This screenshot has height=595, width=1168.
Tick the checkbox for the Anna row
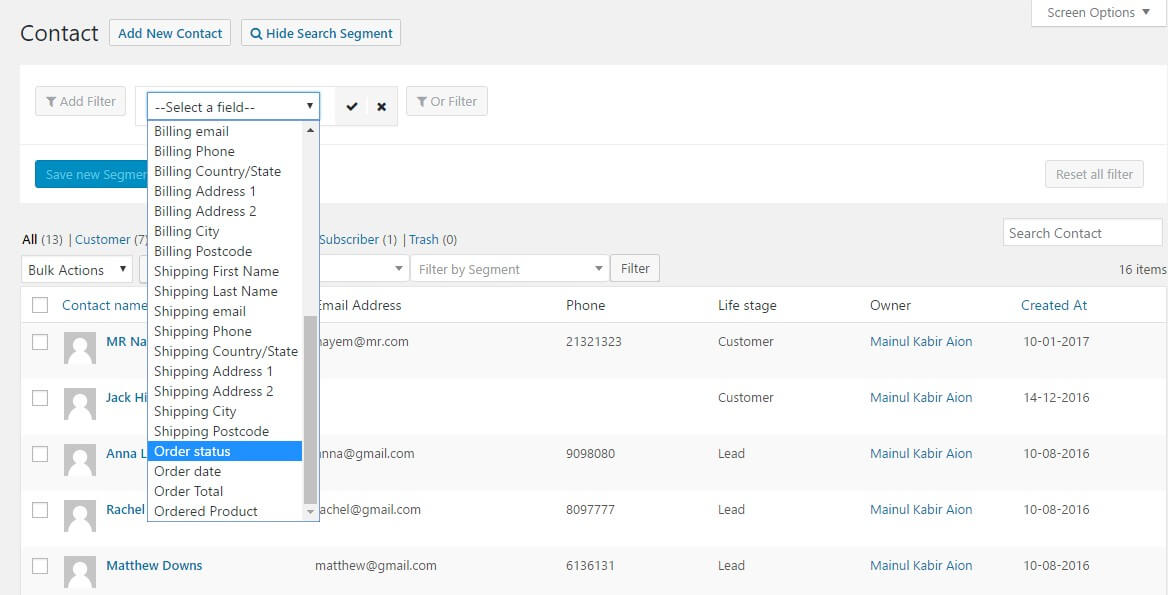point(40,454)
